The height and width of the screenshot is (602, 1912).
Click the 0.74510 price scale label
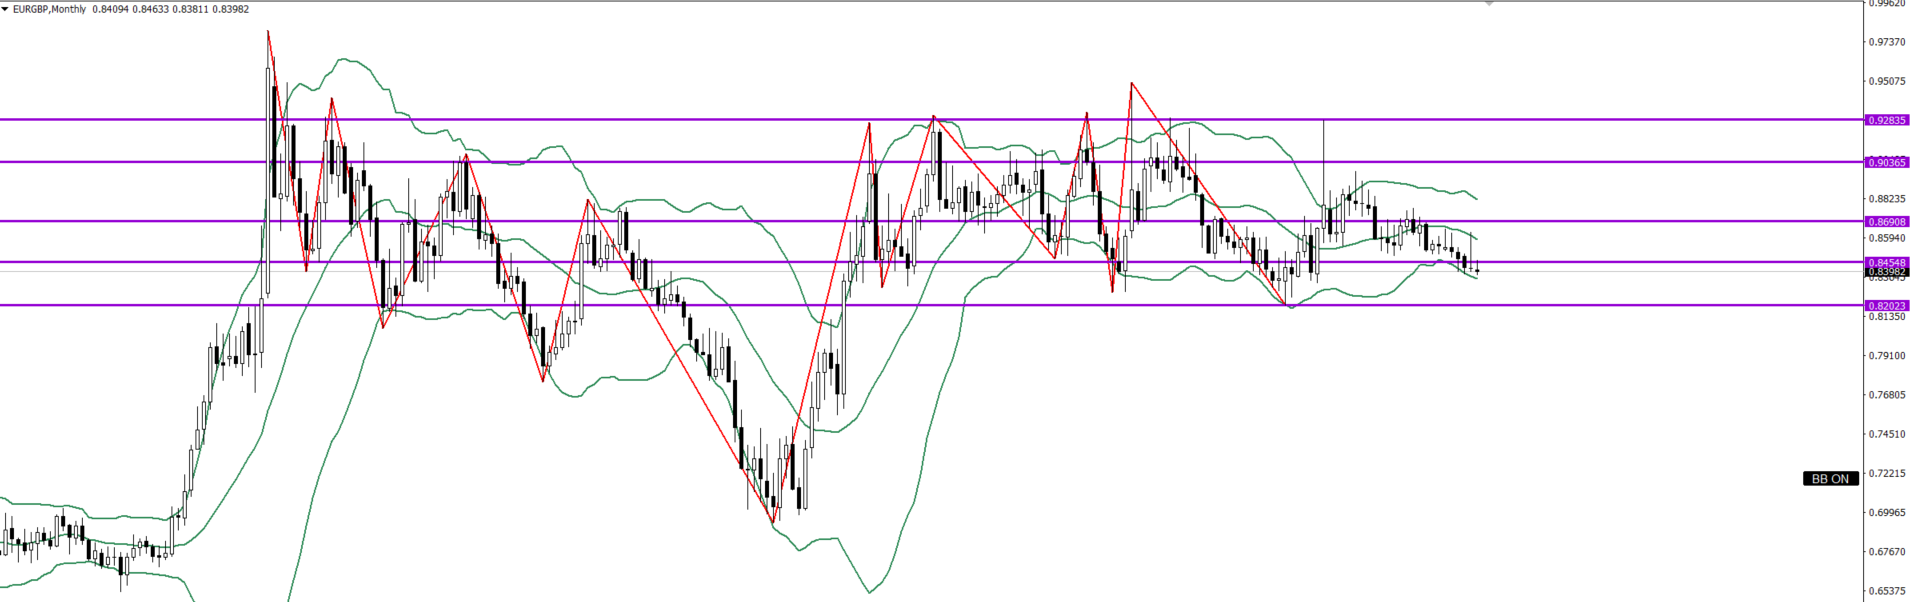pos(1887,434)
